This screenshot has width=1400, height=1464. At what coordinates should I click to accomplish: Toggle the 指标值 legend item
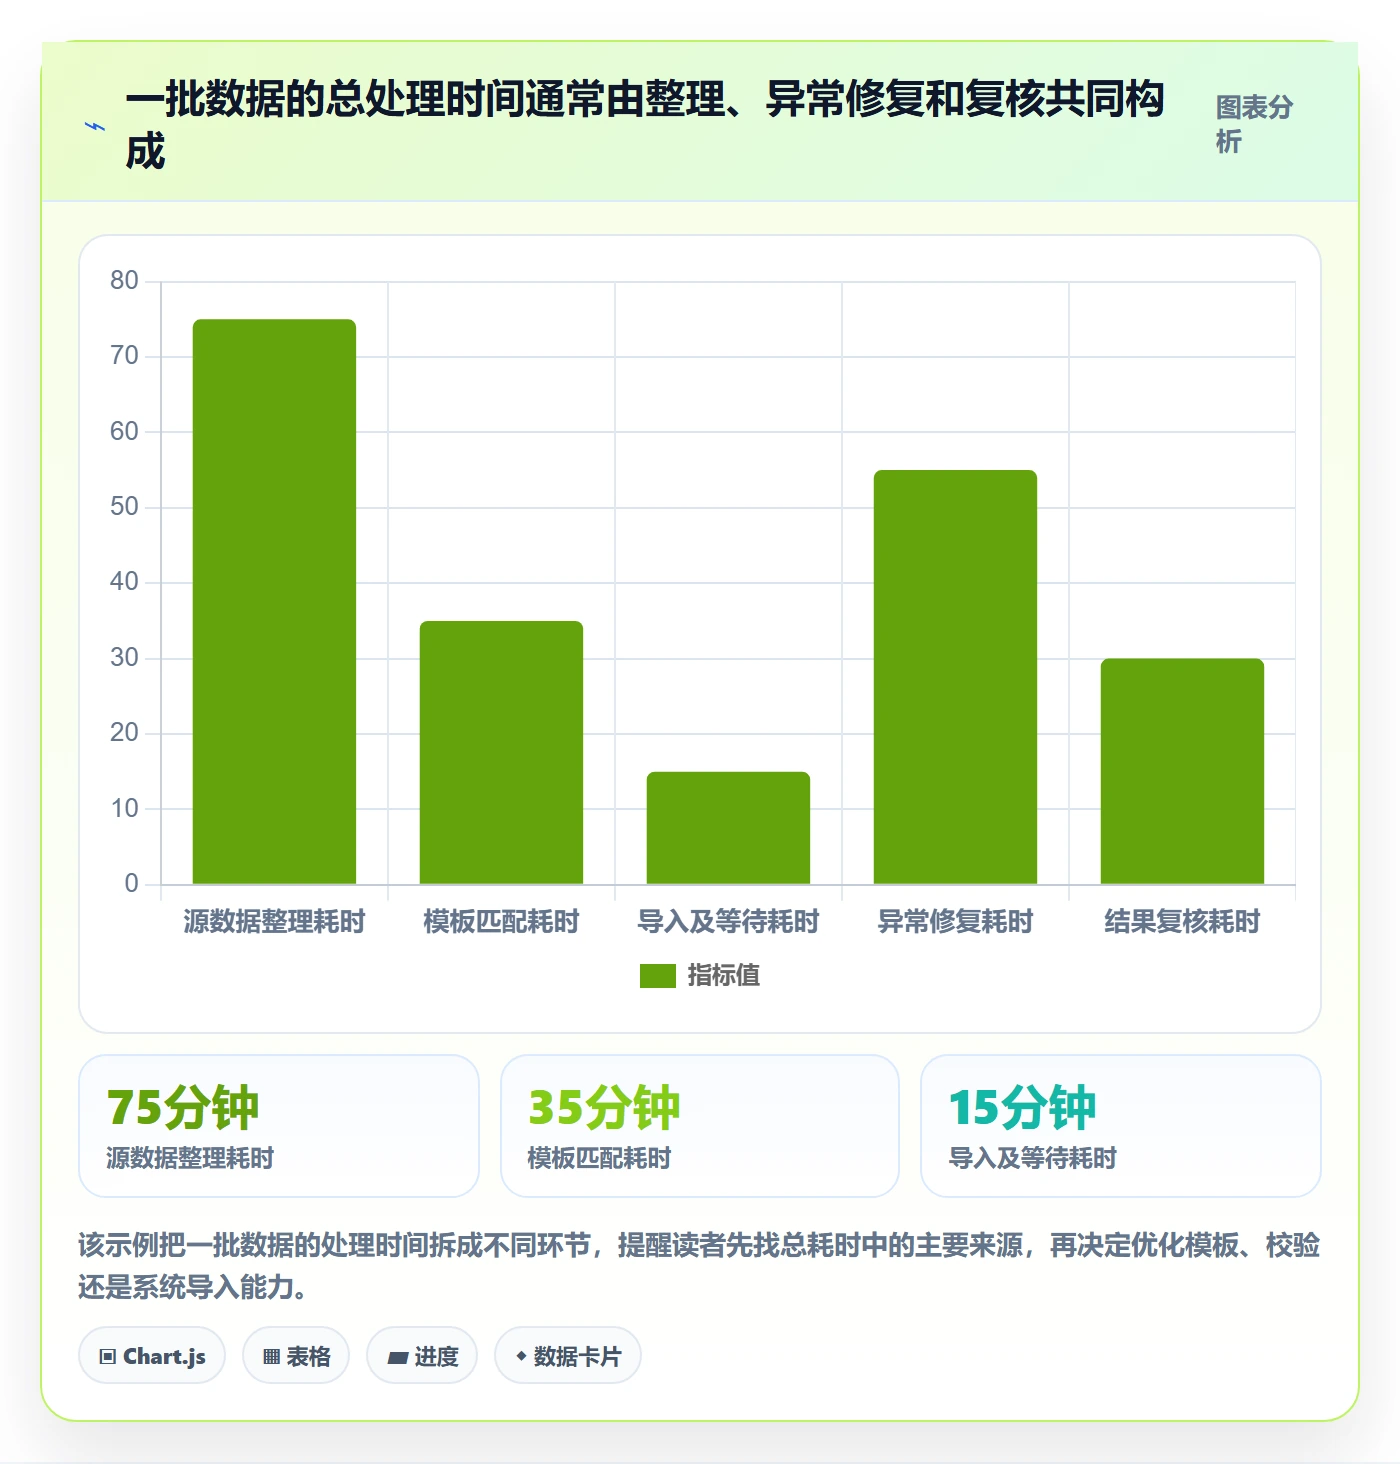700,975
